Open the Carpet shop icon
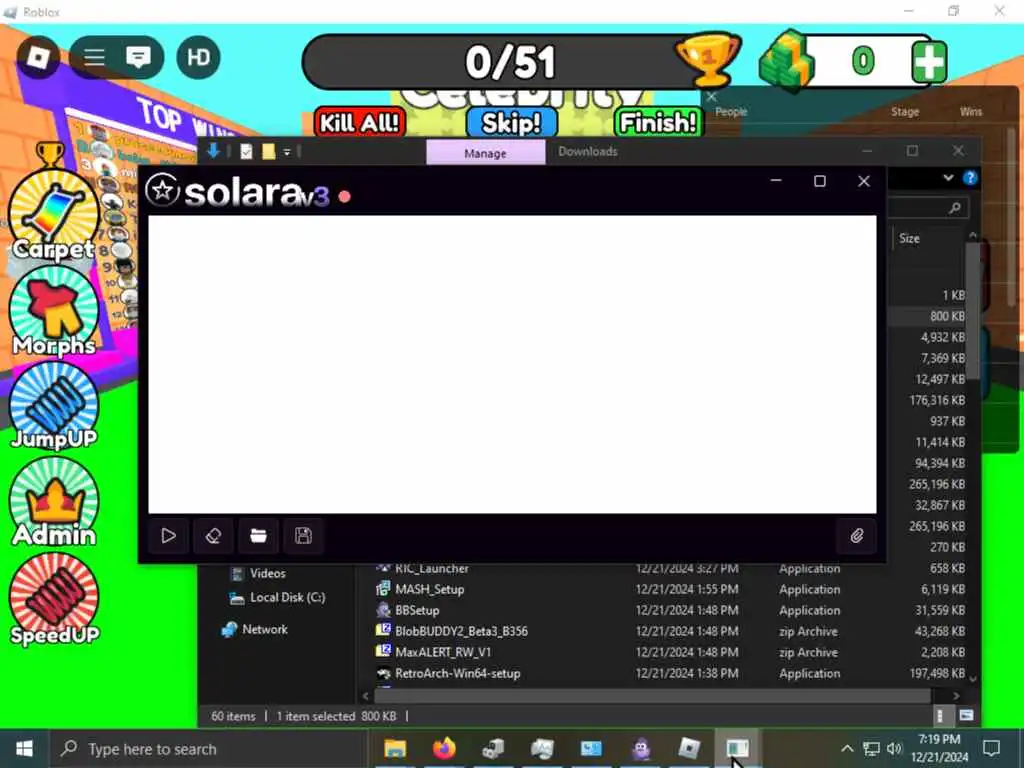The width and height of the screenshot is (1024, 768). [54, 217]
